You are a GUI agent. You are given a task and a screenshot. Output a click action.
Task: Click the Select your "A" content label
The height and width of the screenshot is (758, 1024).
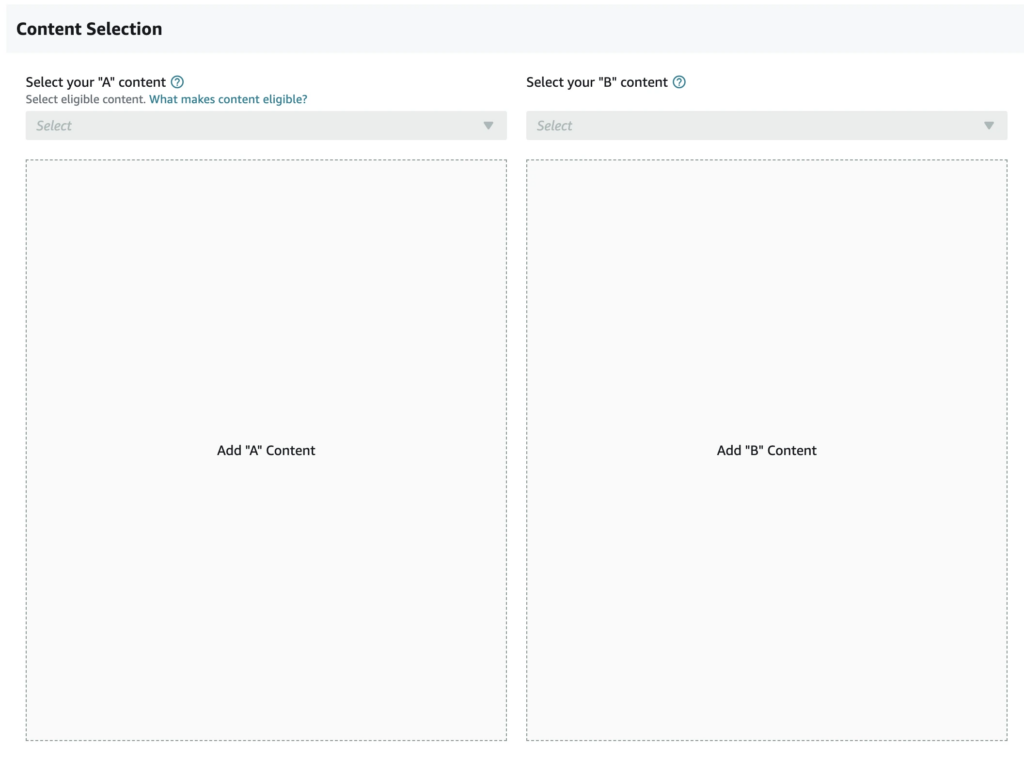(95, 82)
